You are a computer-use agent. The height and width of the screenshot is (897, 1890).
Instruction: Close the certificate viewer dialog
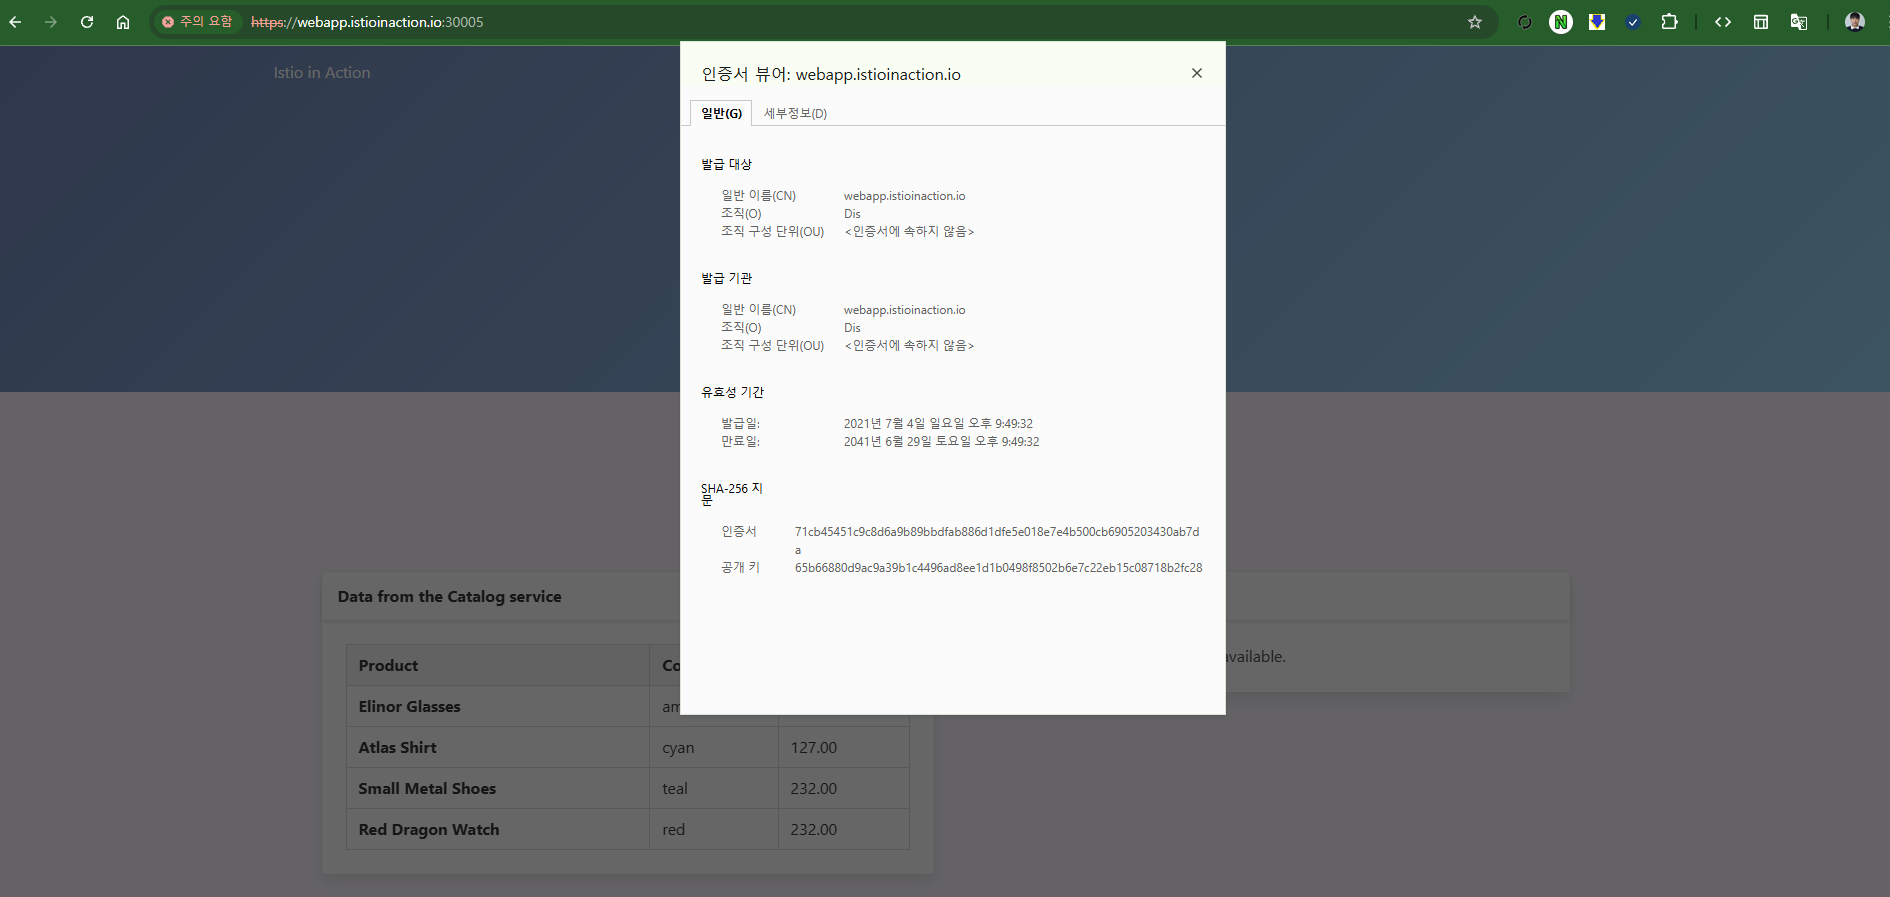coord(1197,73)
